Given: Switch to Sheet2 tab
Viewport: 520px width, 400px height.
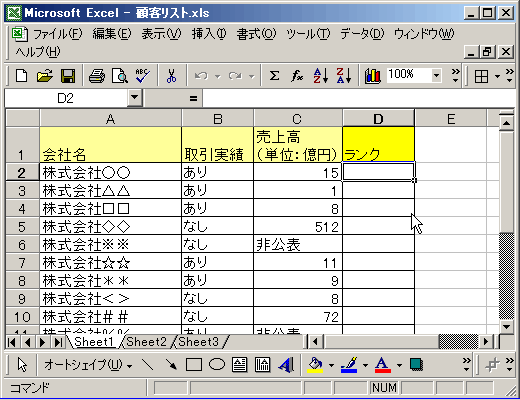Looking at the screenshot, I should click(x=146, y=342).
